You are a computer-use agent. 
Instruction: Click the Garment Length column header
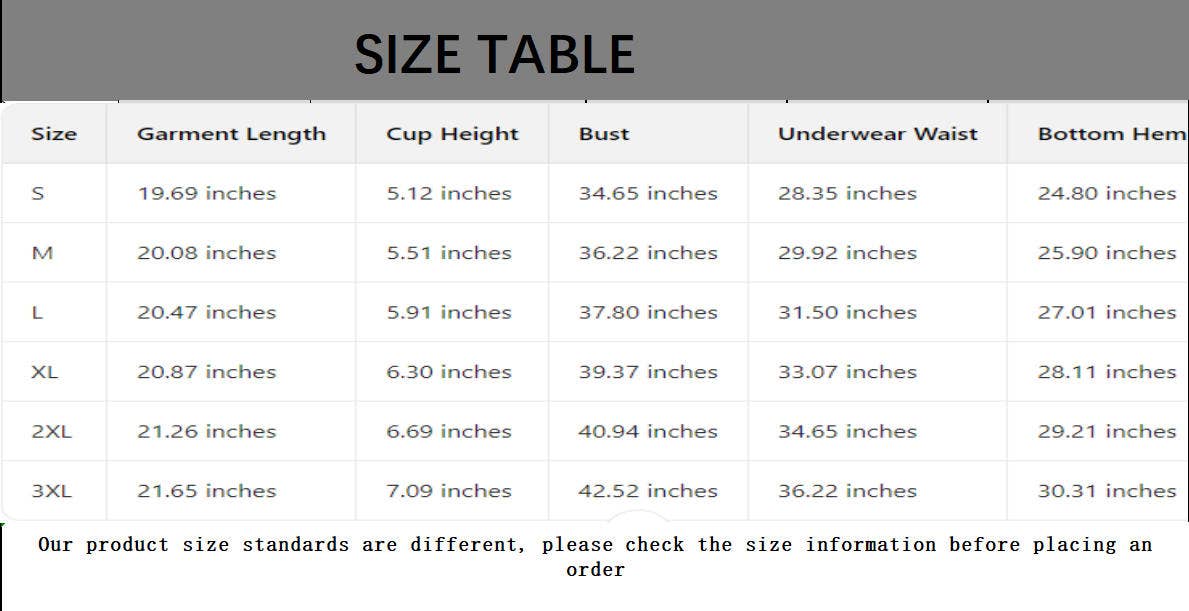click(x=231, y=134)
